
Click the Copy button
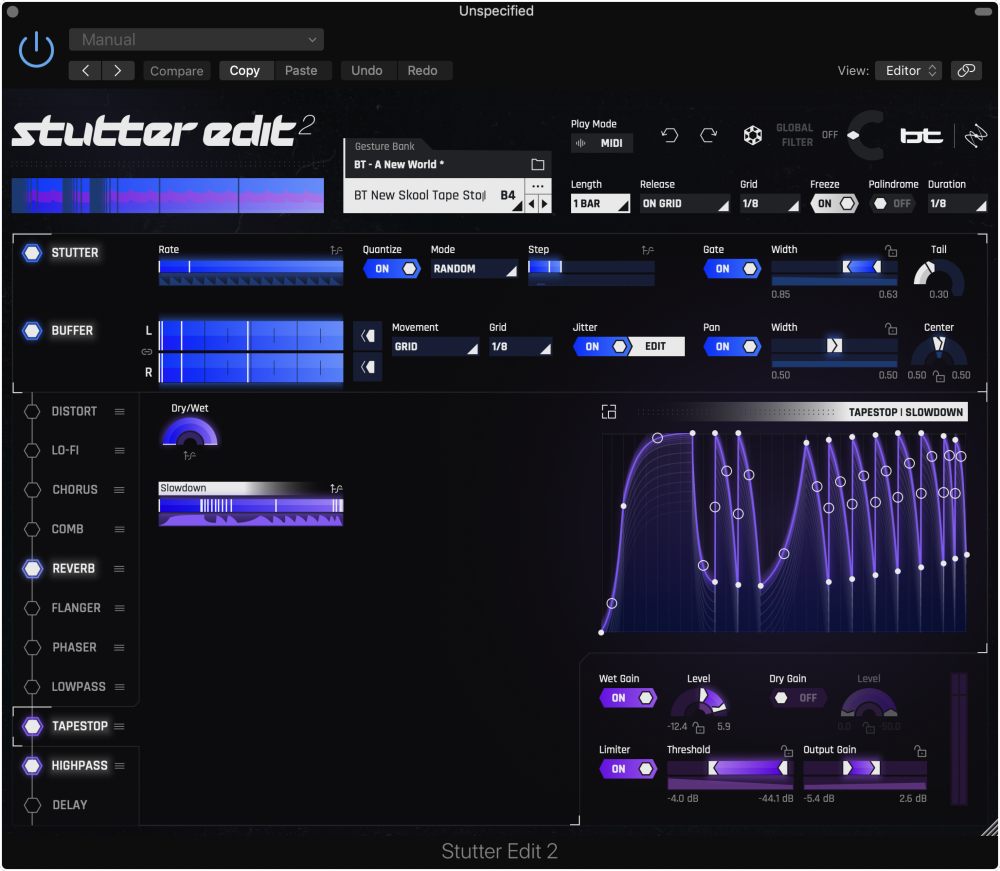click(x=245, y=70)
